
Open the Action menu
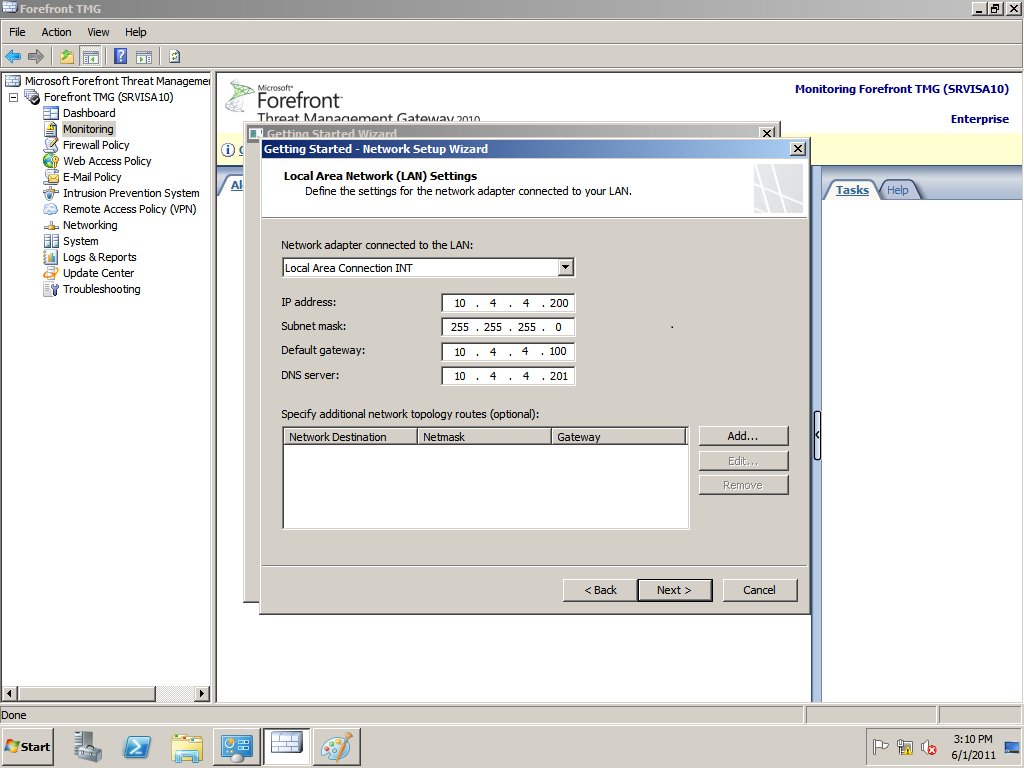56,32
